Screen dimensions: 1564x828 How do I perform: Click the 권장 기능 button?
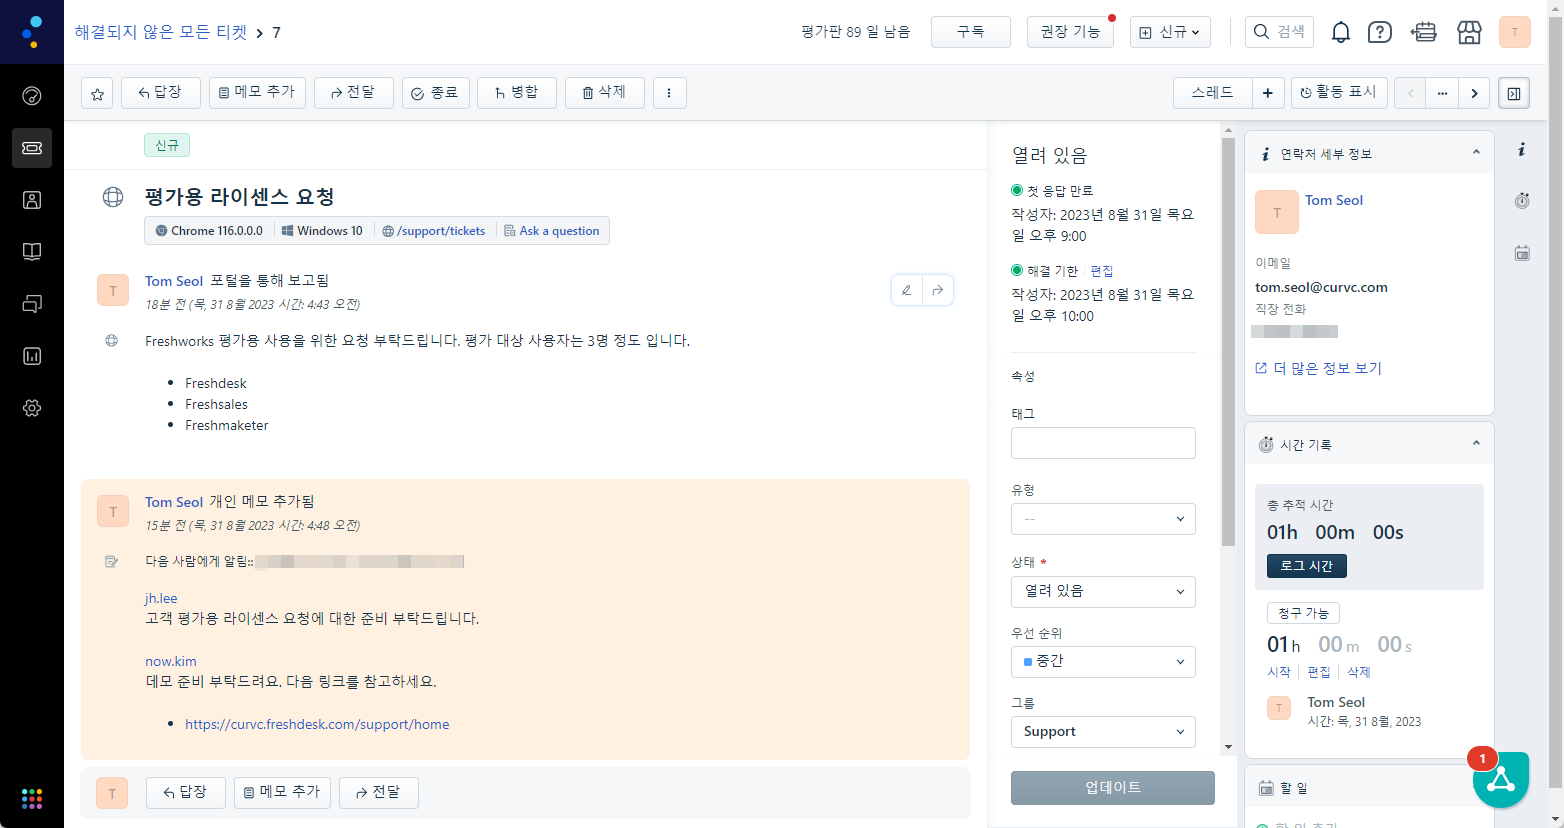point(1070,32)
